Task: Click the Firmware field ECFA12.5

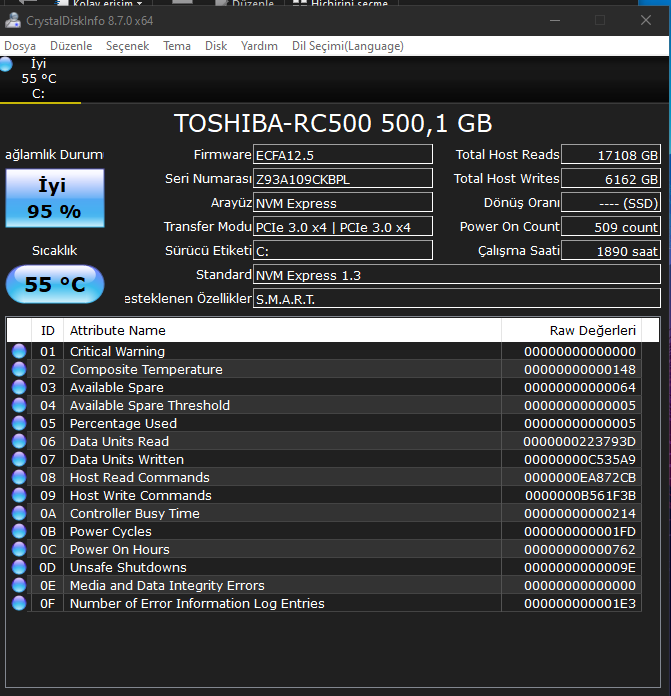Action: tap(343, 155)
